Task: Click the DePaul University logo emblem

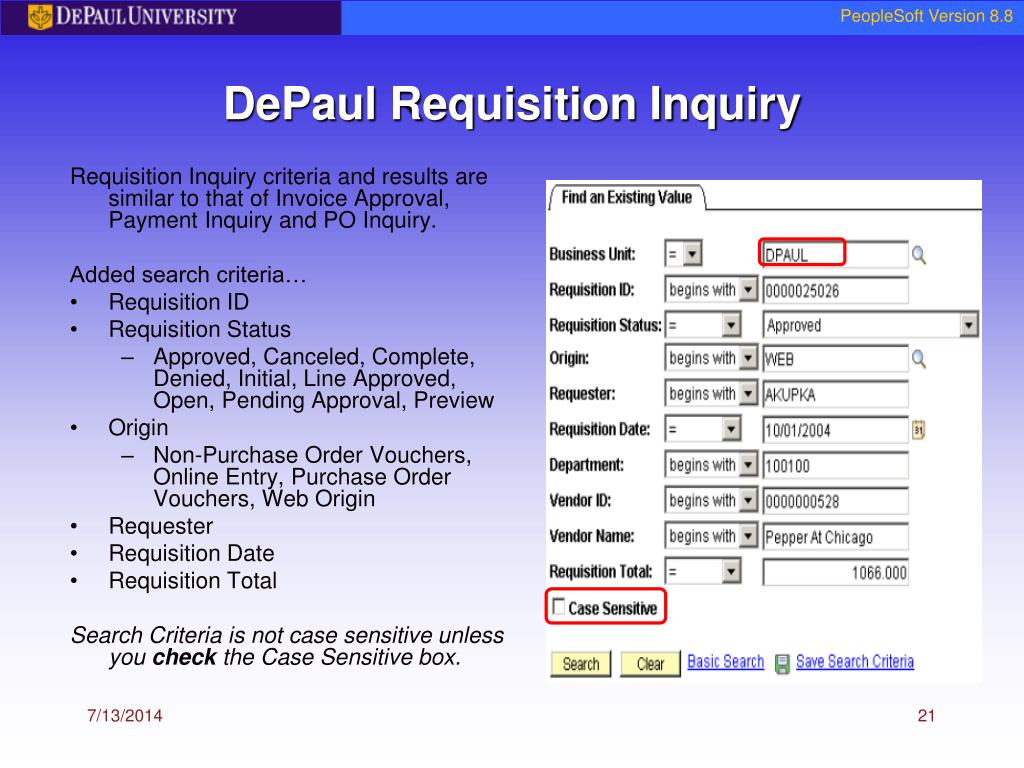Action: click(40, 17)
